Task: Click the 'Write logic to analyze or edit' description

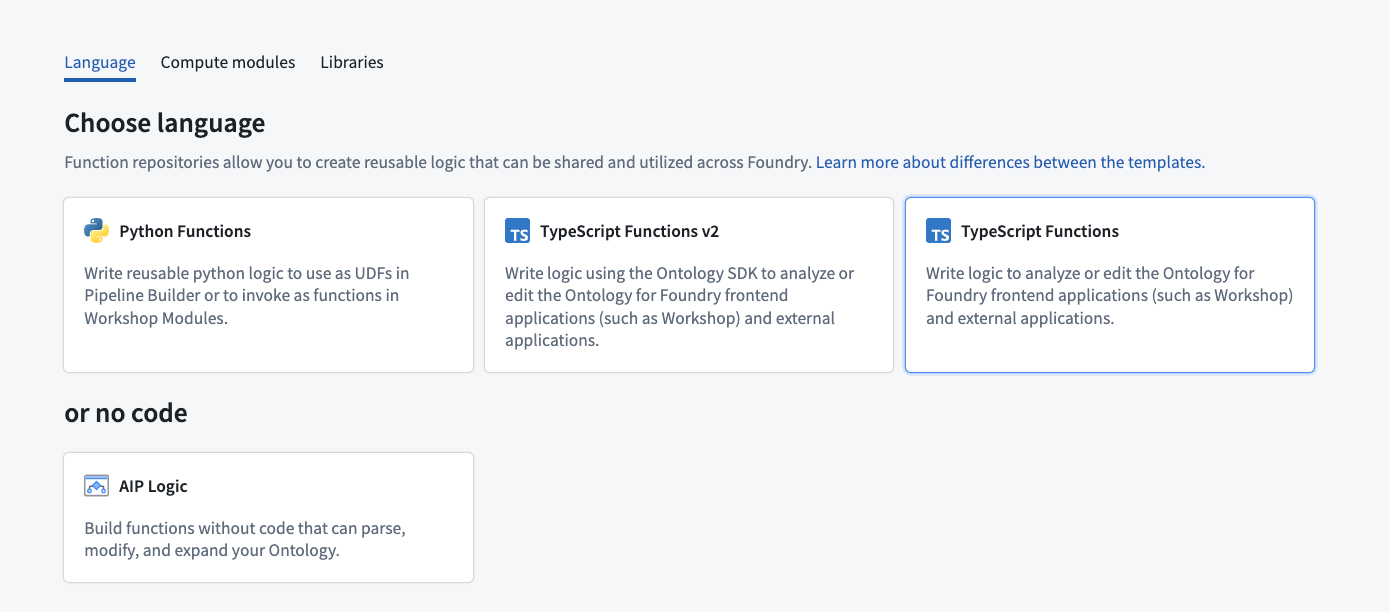Action: (1110, 295)
